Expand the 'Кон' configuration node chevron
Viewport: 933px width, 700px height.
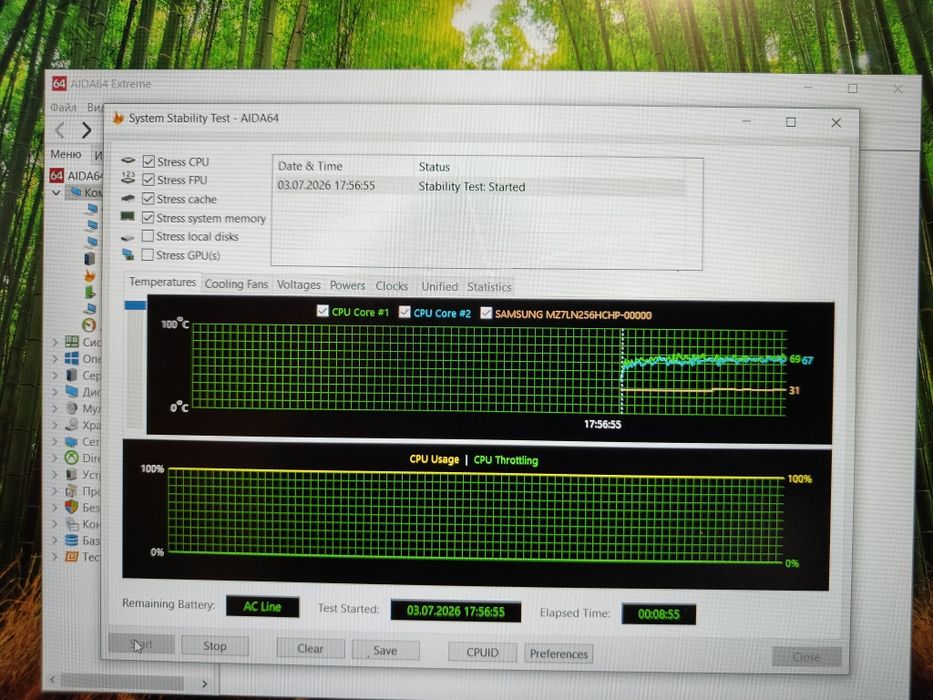(55, 524)
